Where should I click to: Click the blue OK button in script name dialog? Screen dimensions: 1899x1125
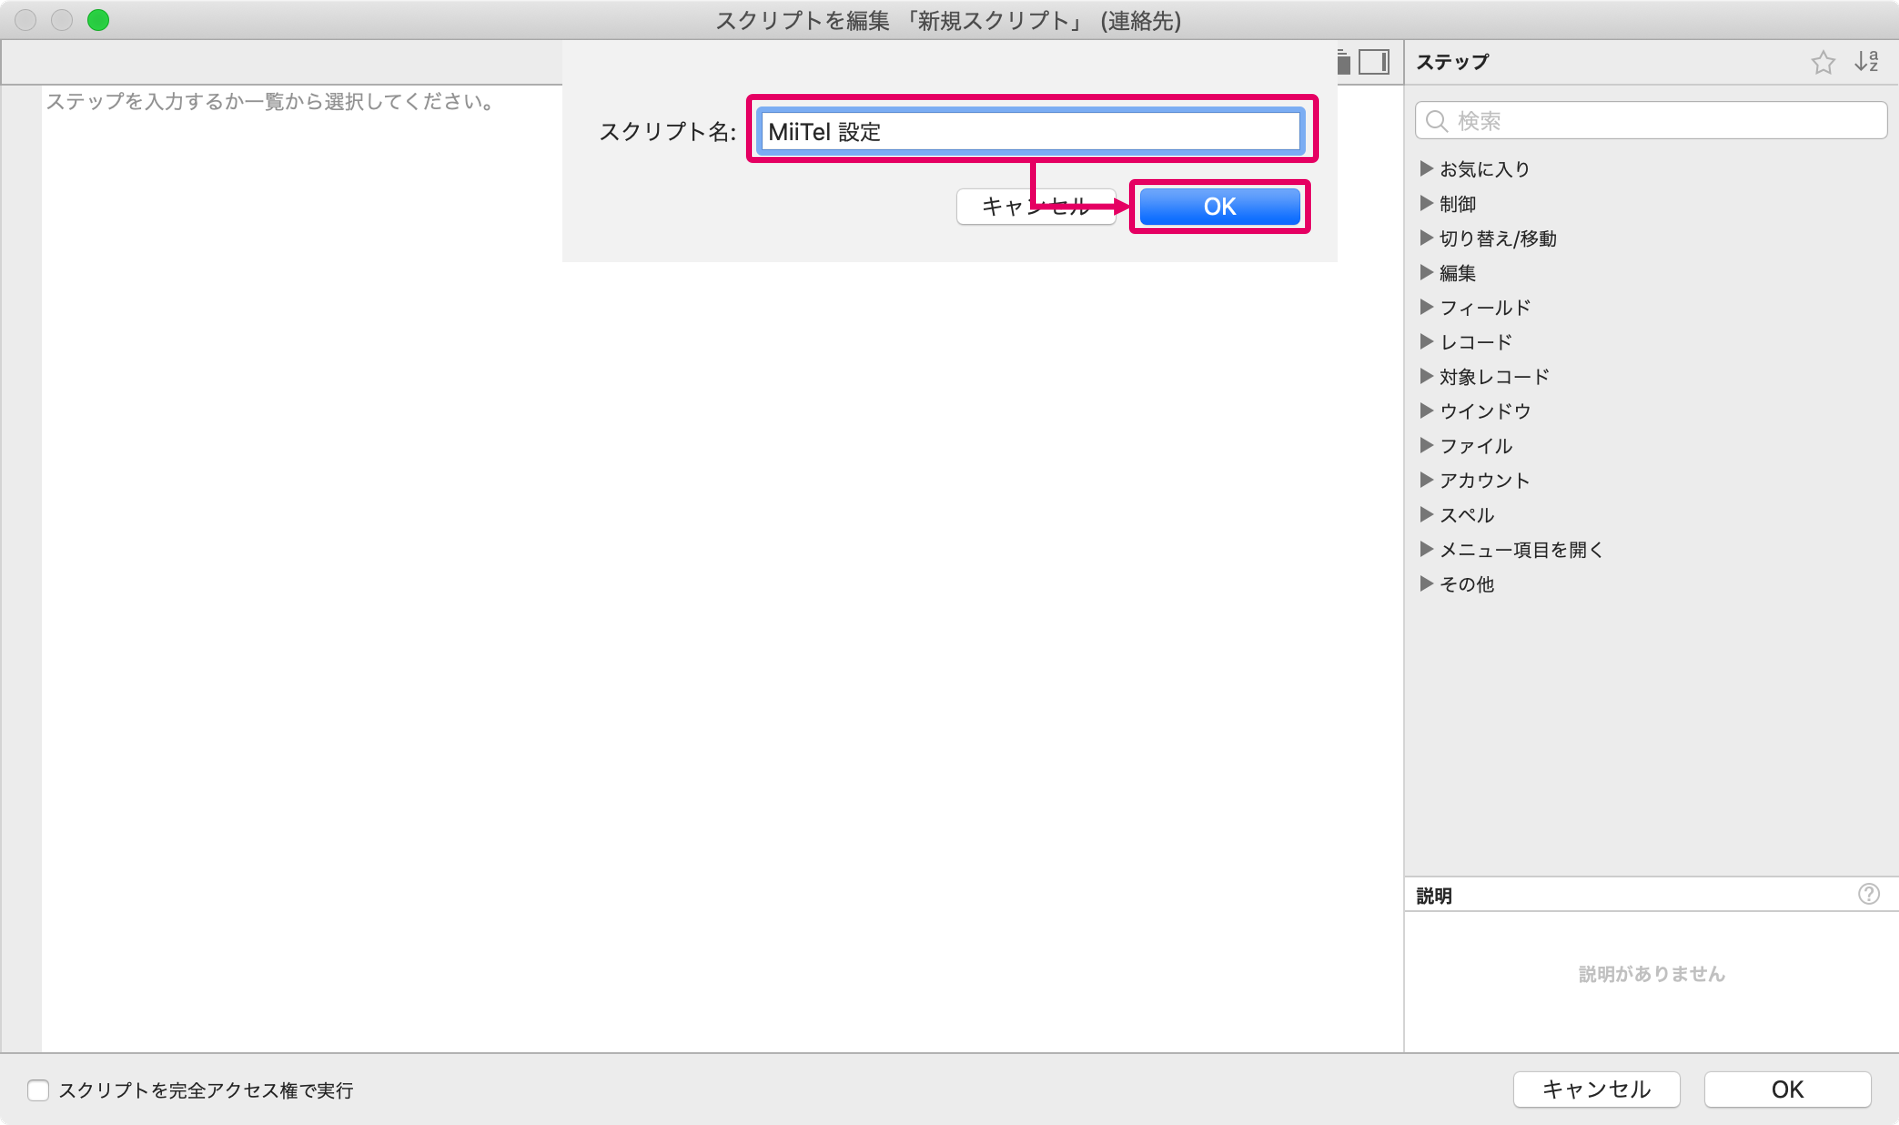click(x=1219, y=206)
